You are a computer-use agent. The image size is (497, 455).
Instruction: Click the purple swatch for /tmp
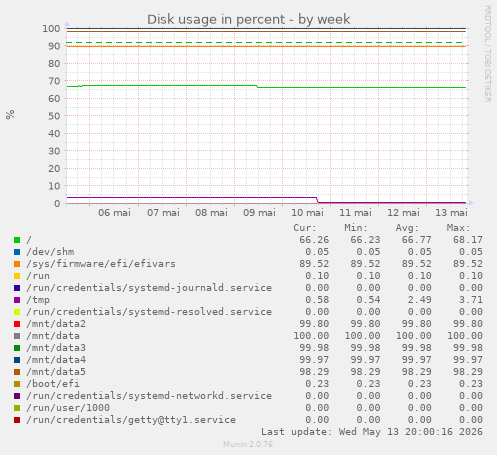(x=17, y=300)
